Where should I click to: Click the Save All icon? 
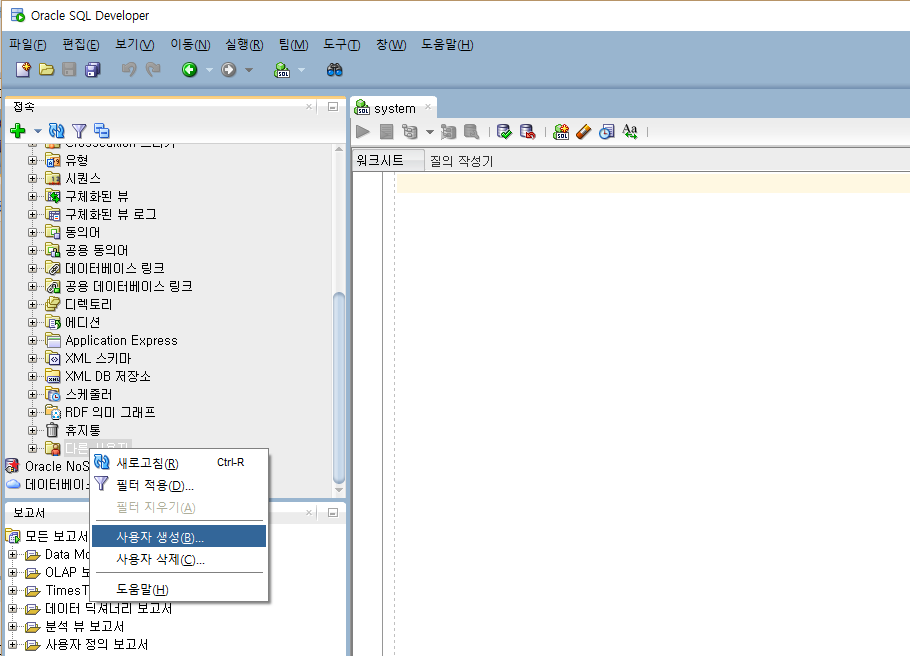point(93,70)
